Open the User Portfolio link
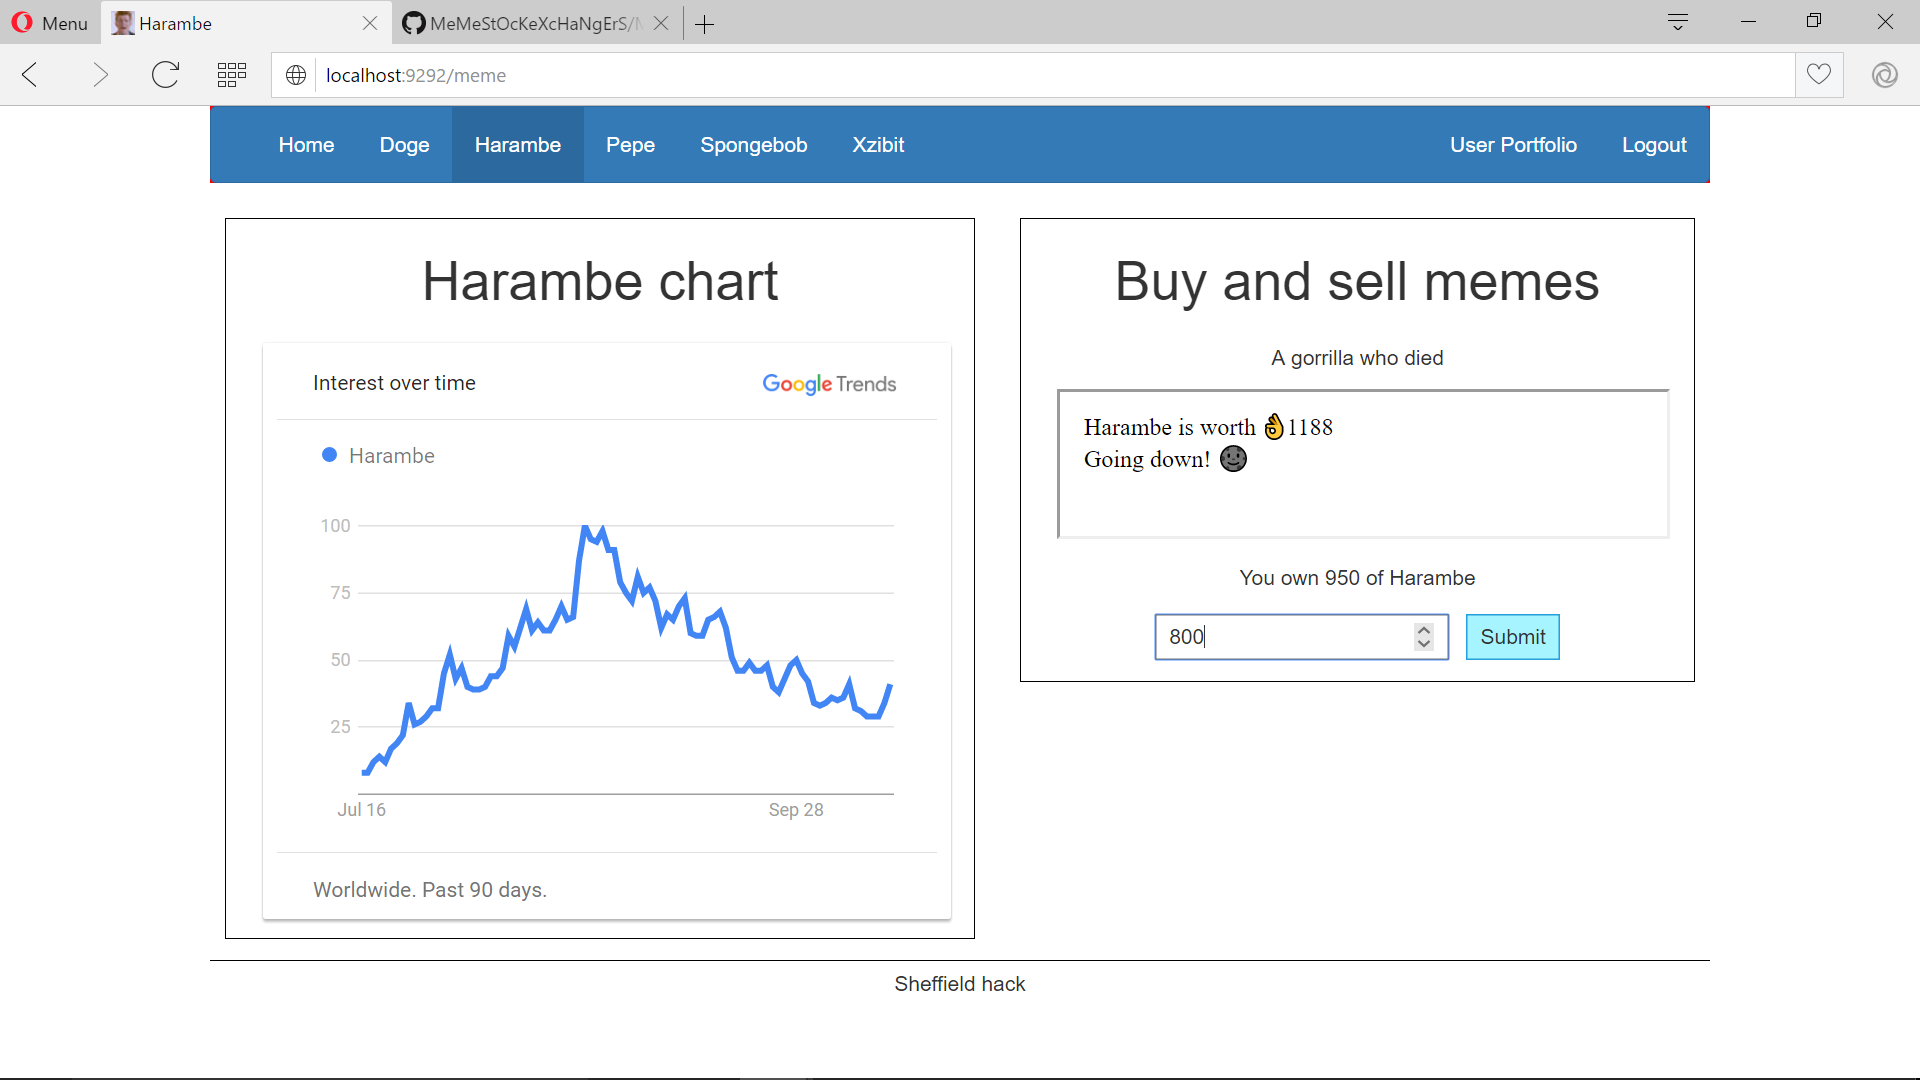Viewport: 1920px width, 1080px height. pos(1513,145)
